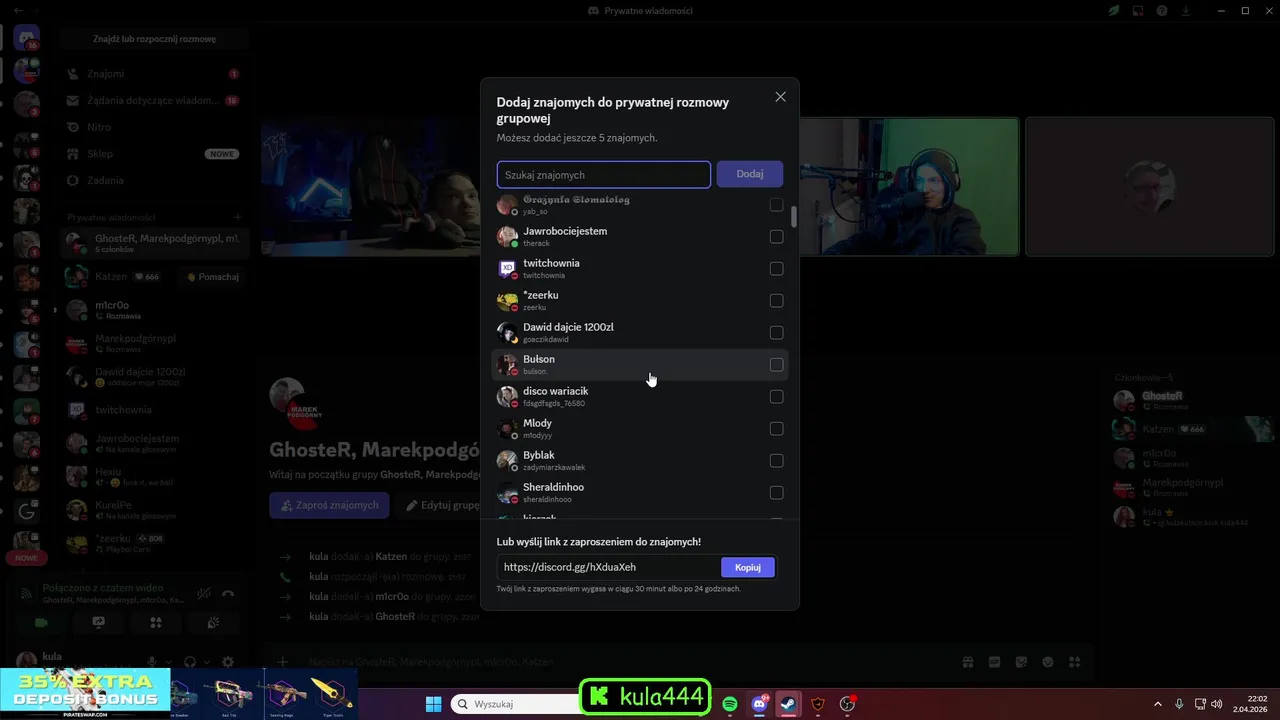Start an activity icon in voice panel
Screen dimensions: 1280x720
(x=156, y=622)
